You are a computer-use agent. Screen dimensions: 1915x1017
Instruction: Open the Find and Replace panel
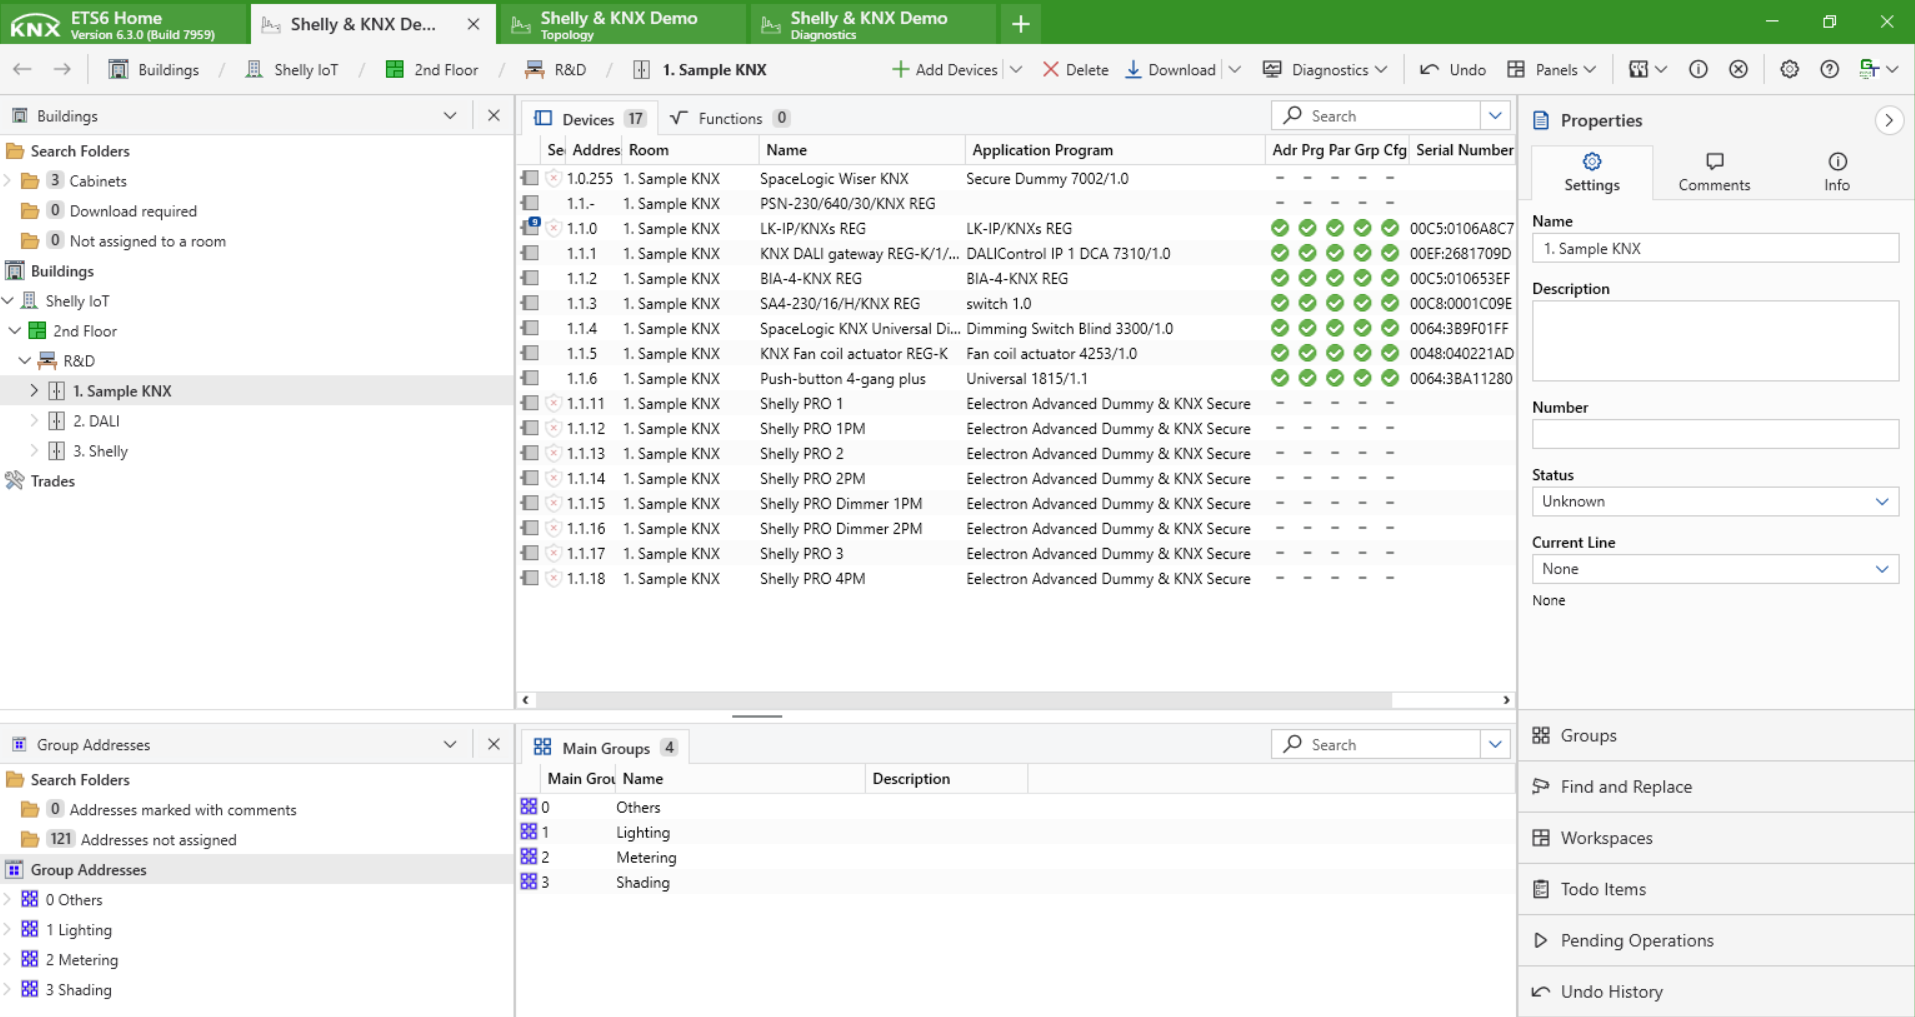click(1625, 787)
